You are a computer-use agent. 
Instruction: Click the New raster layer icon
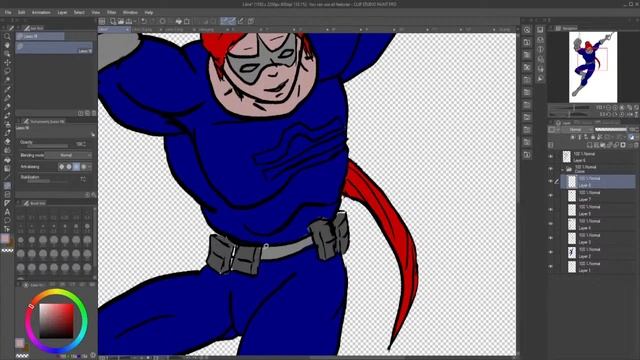pos(589,145)
